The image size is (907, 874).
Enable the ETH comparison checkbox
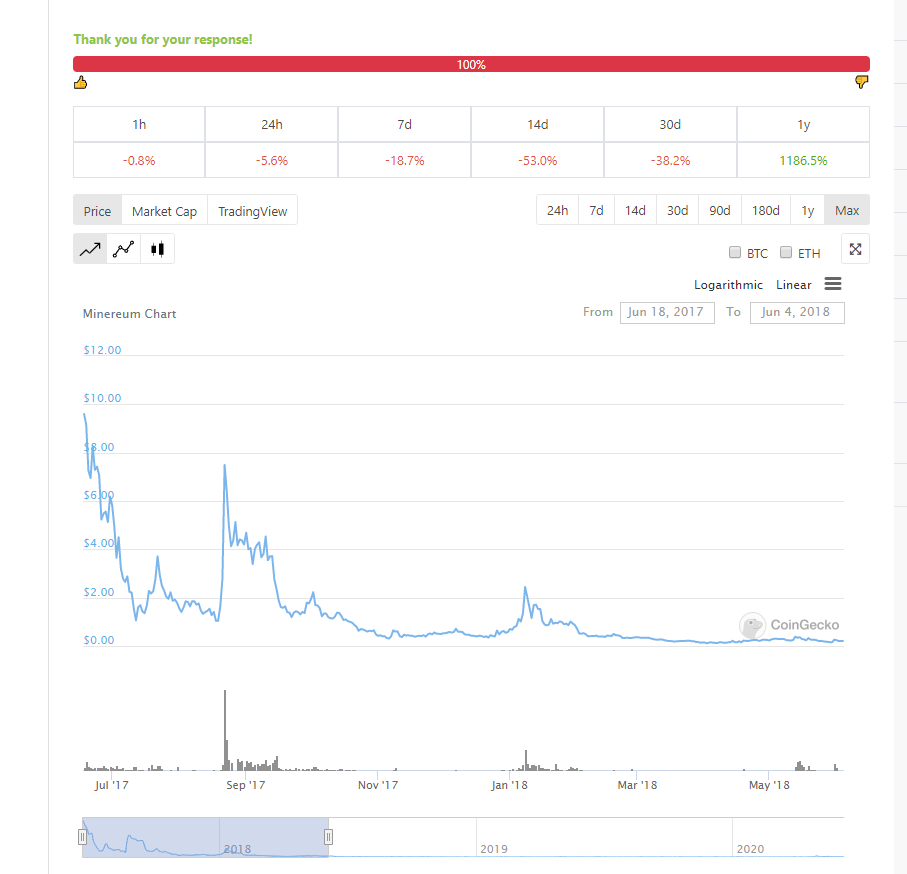(x=786, y=252)
